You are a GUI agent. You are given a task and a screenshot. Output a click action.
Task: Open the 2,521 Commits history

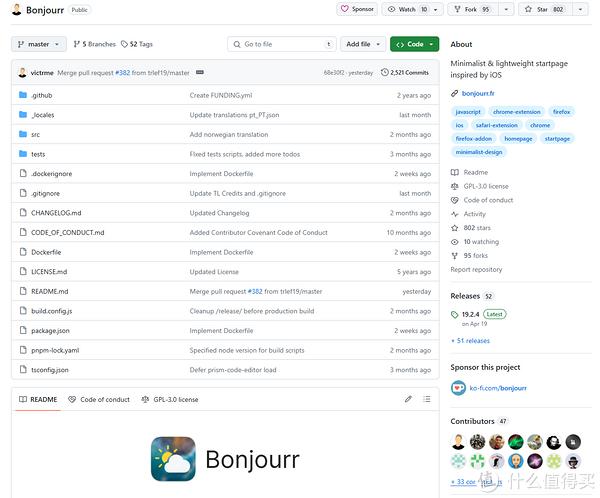pyautogui.click(x=405, y=72)
